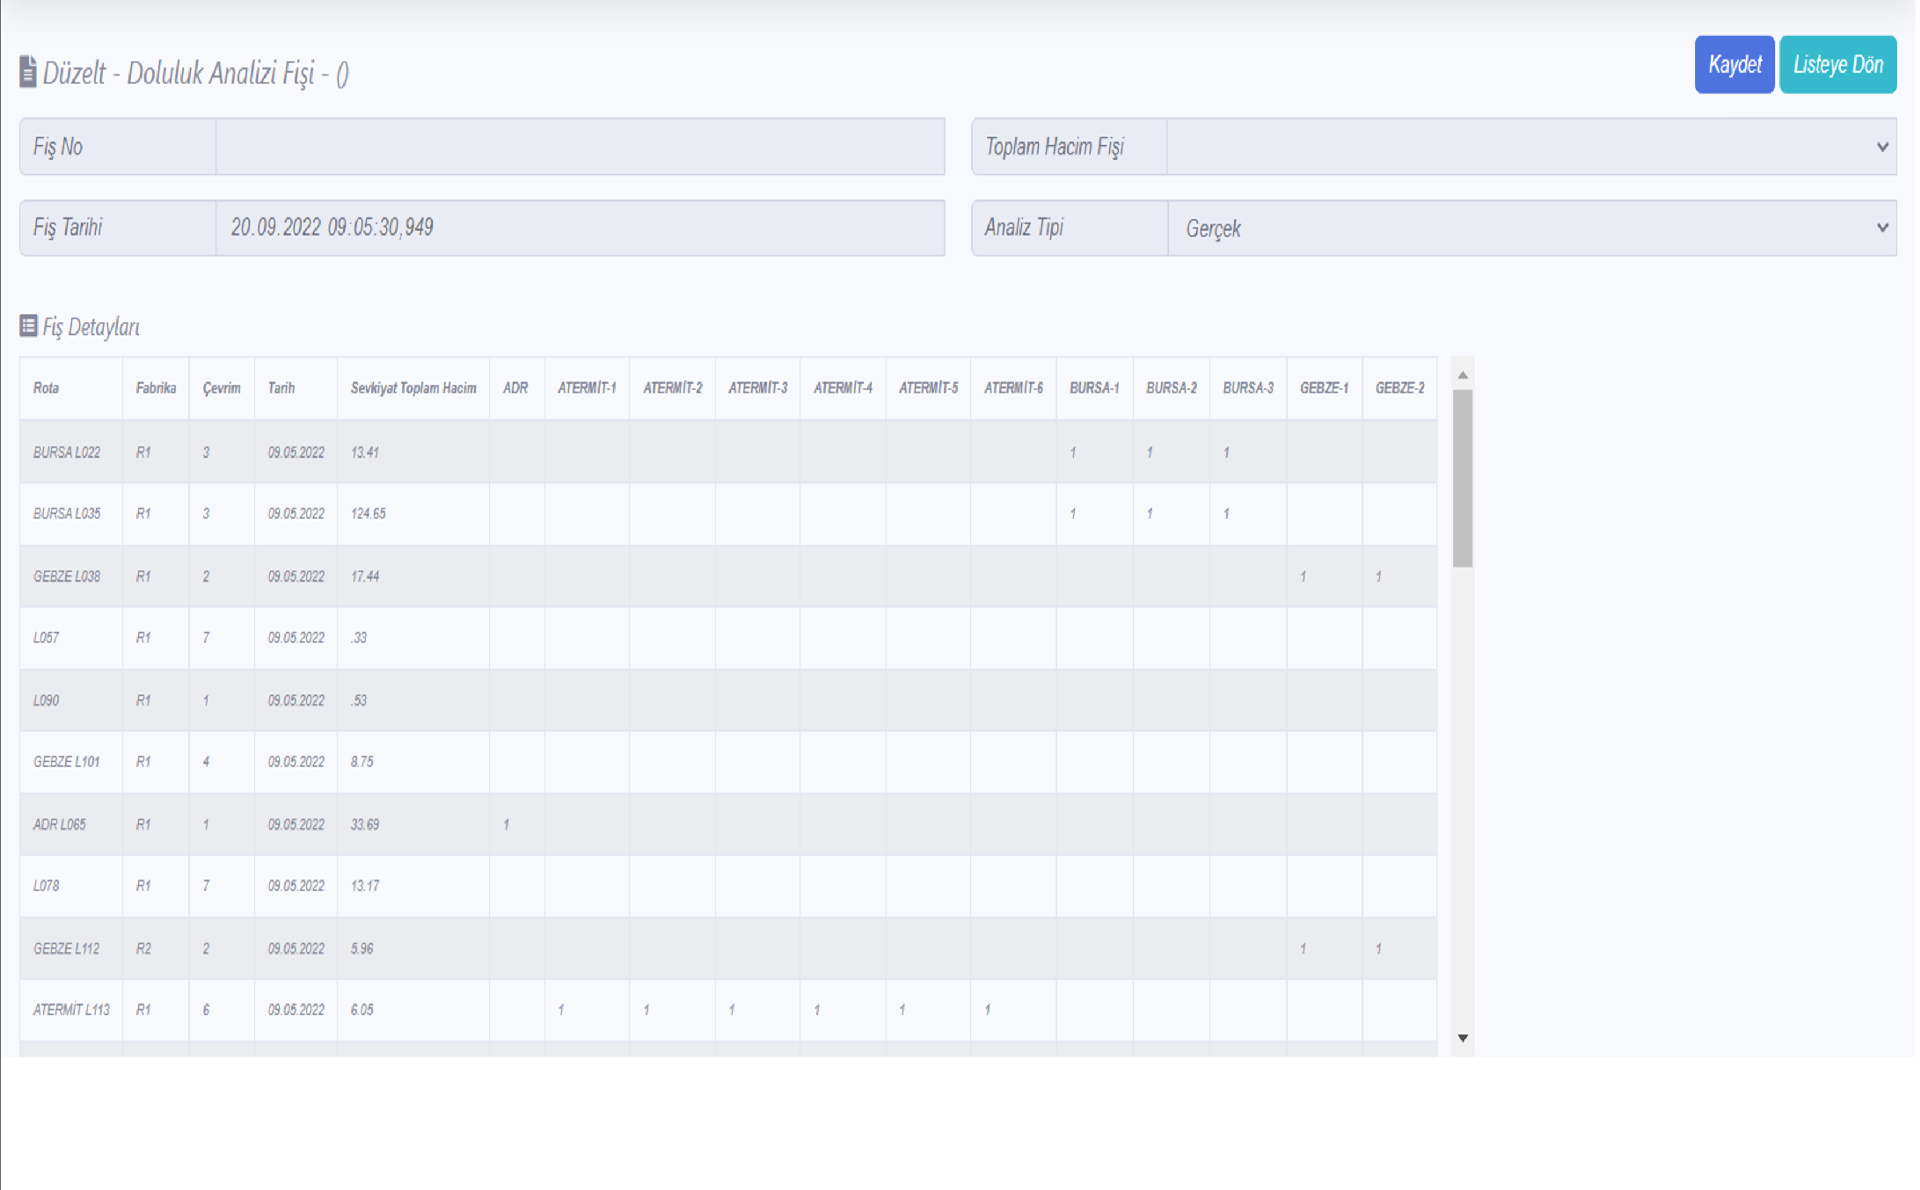The width and height of the screenshot is (1920, 1190).
Task: Click the ADR cell of ADR L065
Action: [516, 824]
